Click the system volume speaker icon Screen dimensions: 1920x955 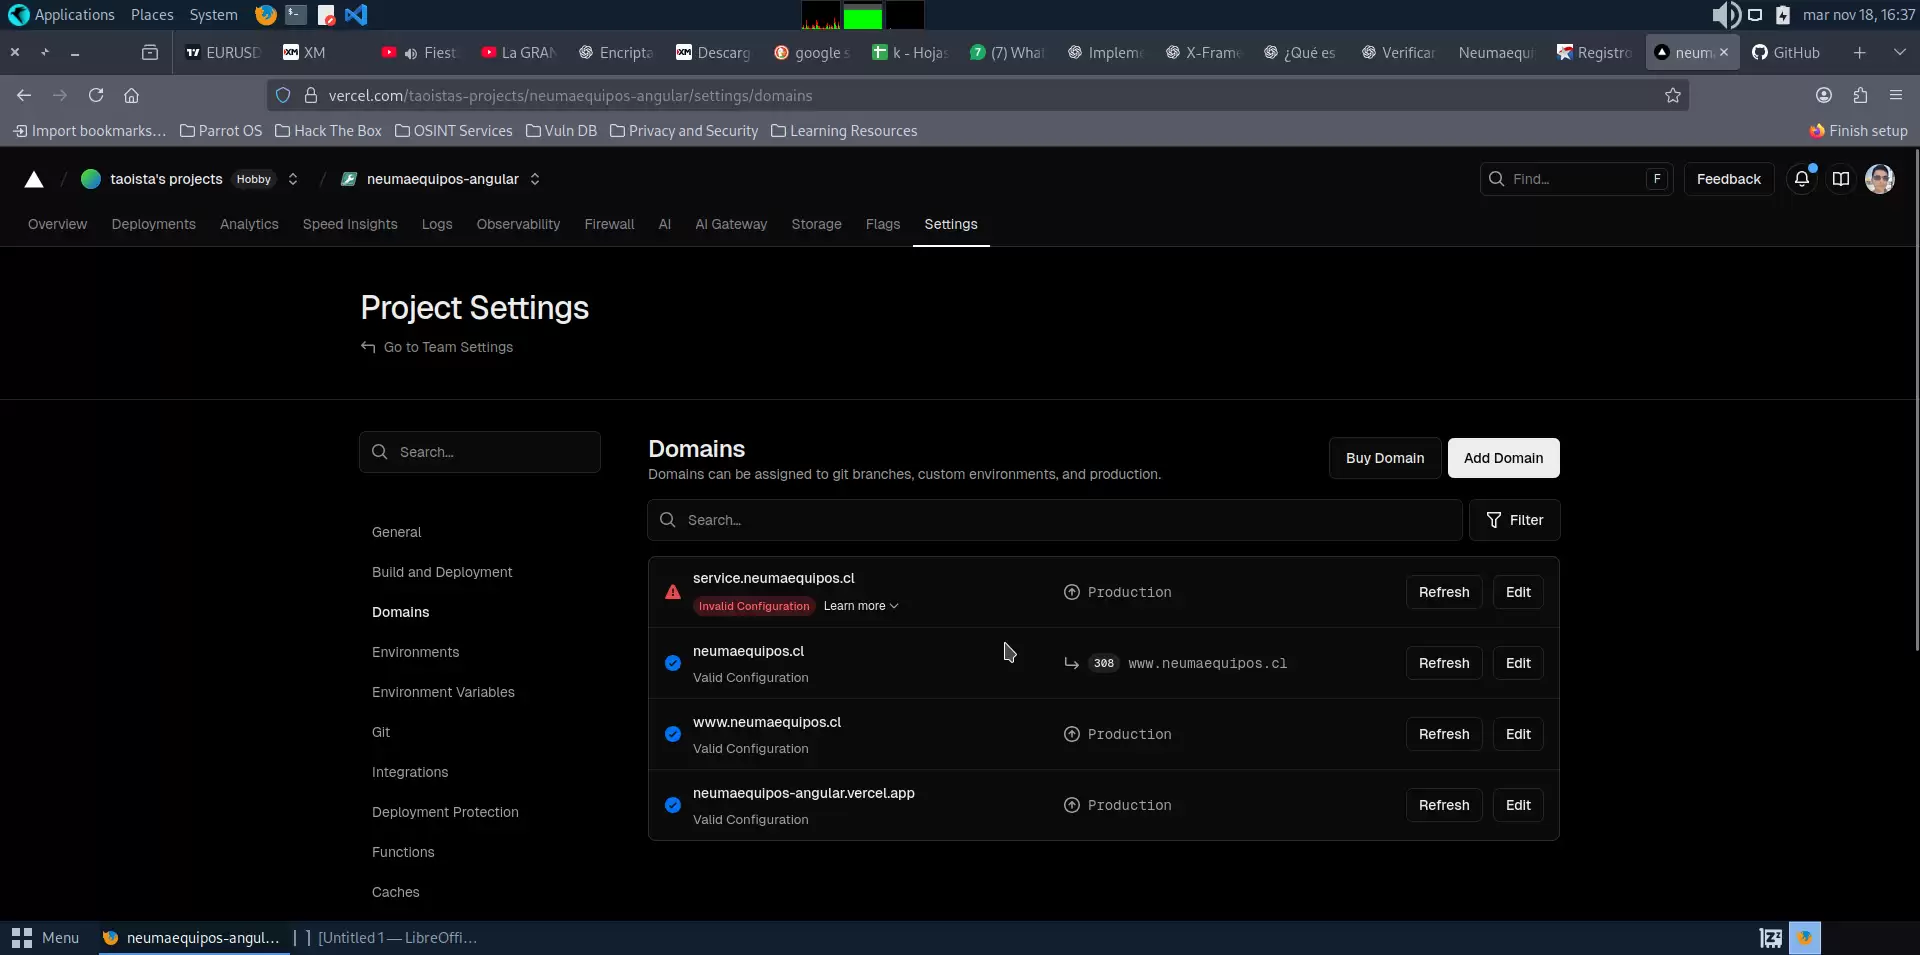coord(1724,15)
